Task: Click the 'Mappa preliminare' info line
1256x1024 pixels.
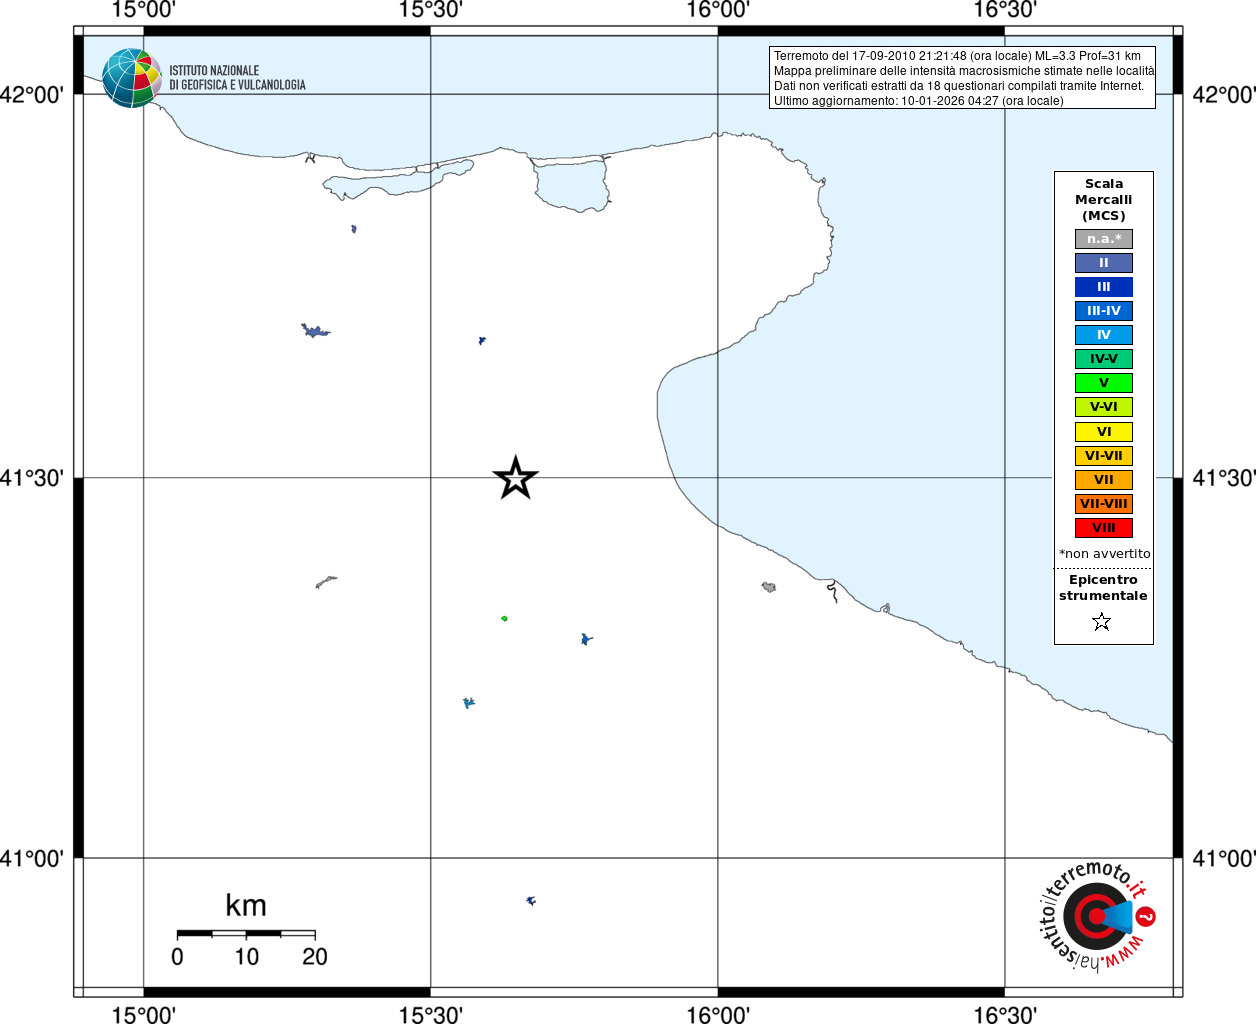Action: click(963, 71)
